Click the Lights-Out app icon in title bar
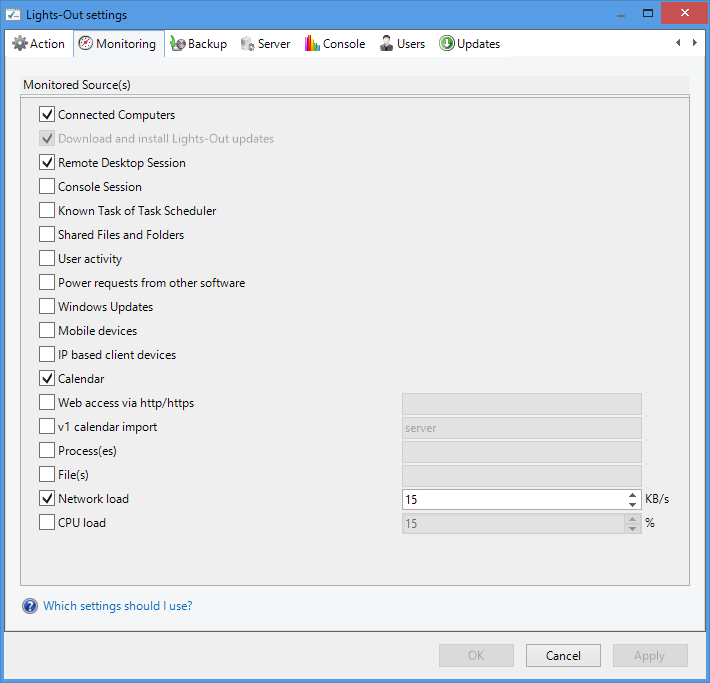The image size is (710, 683). pos(14,15)
